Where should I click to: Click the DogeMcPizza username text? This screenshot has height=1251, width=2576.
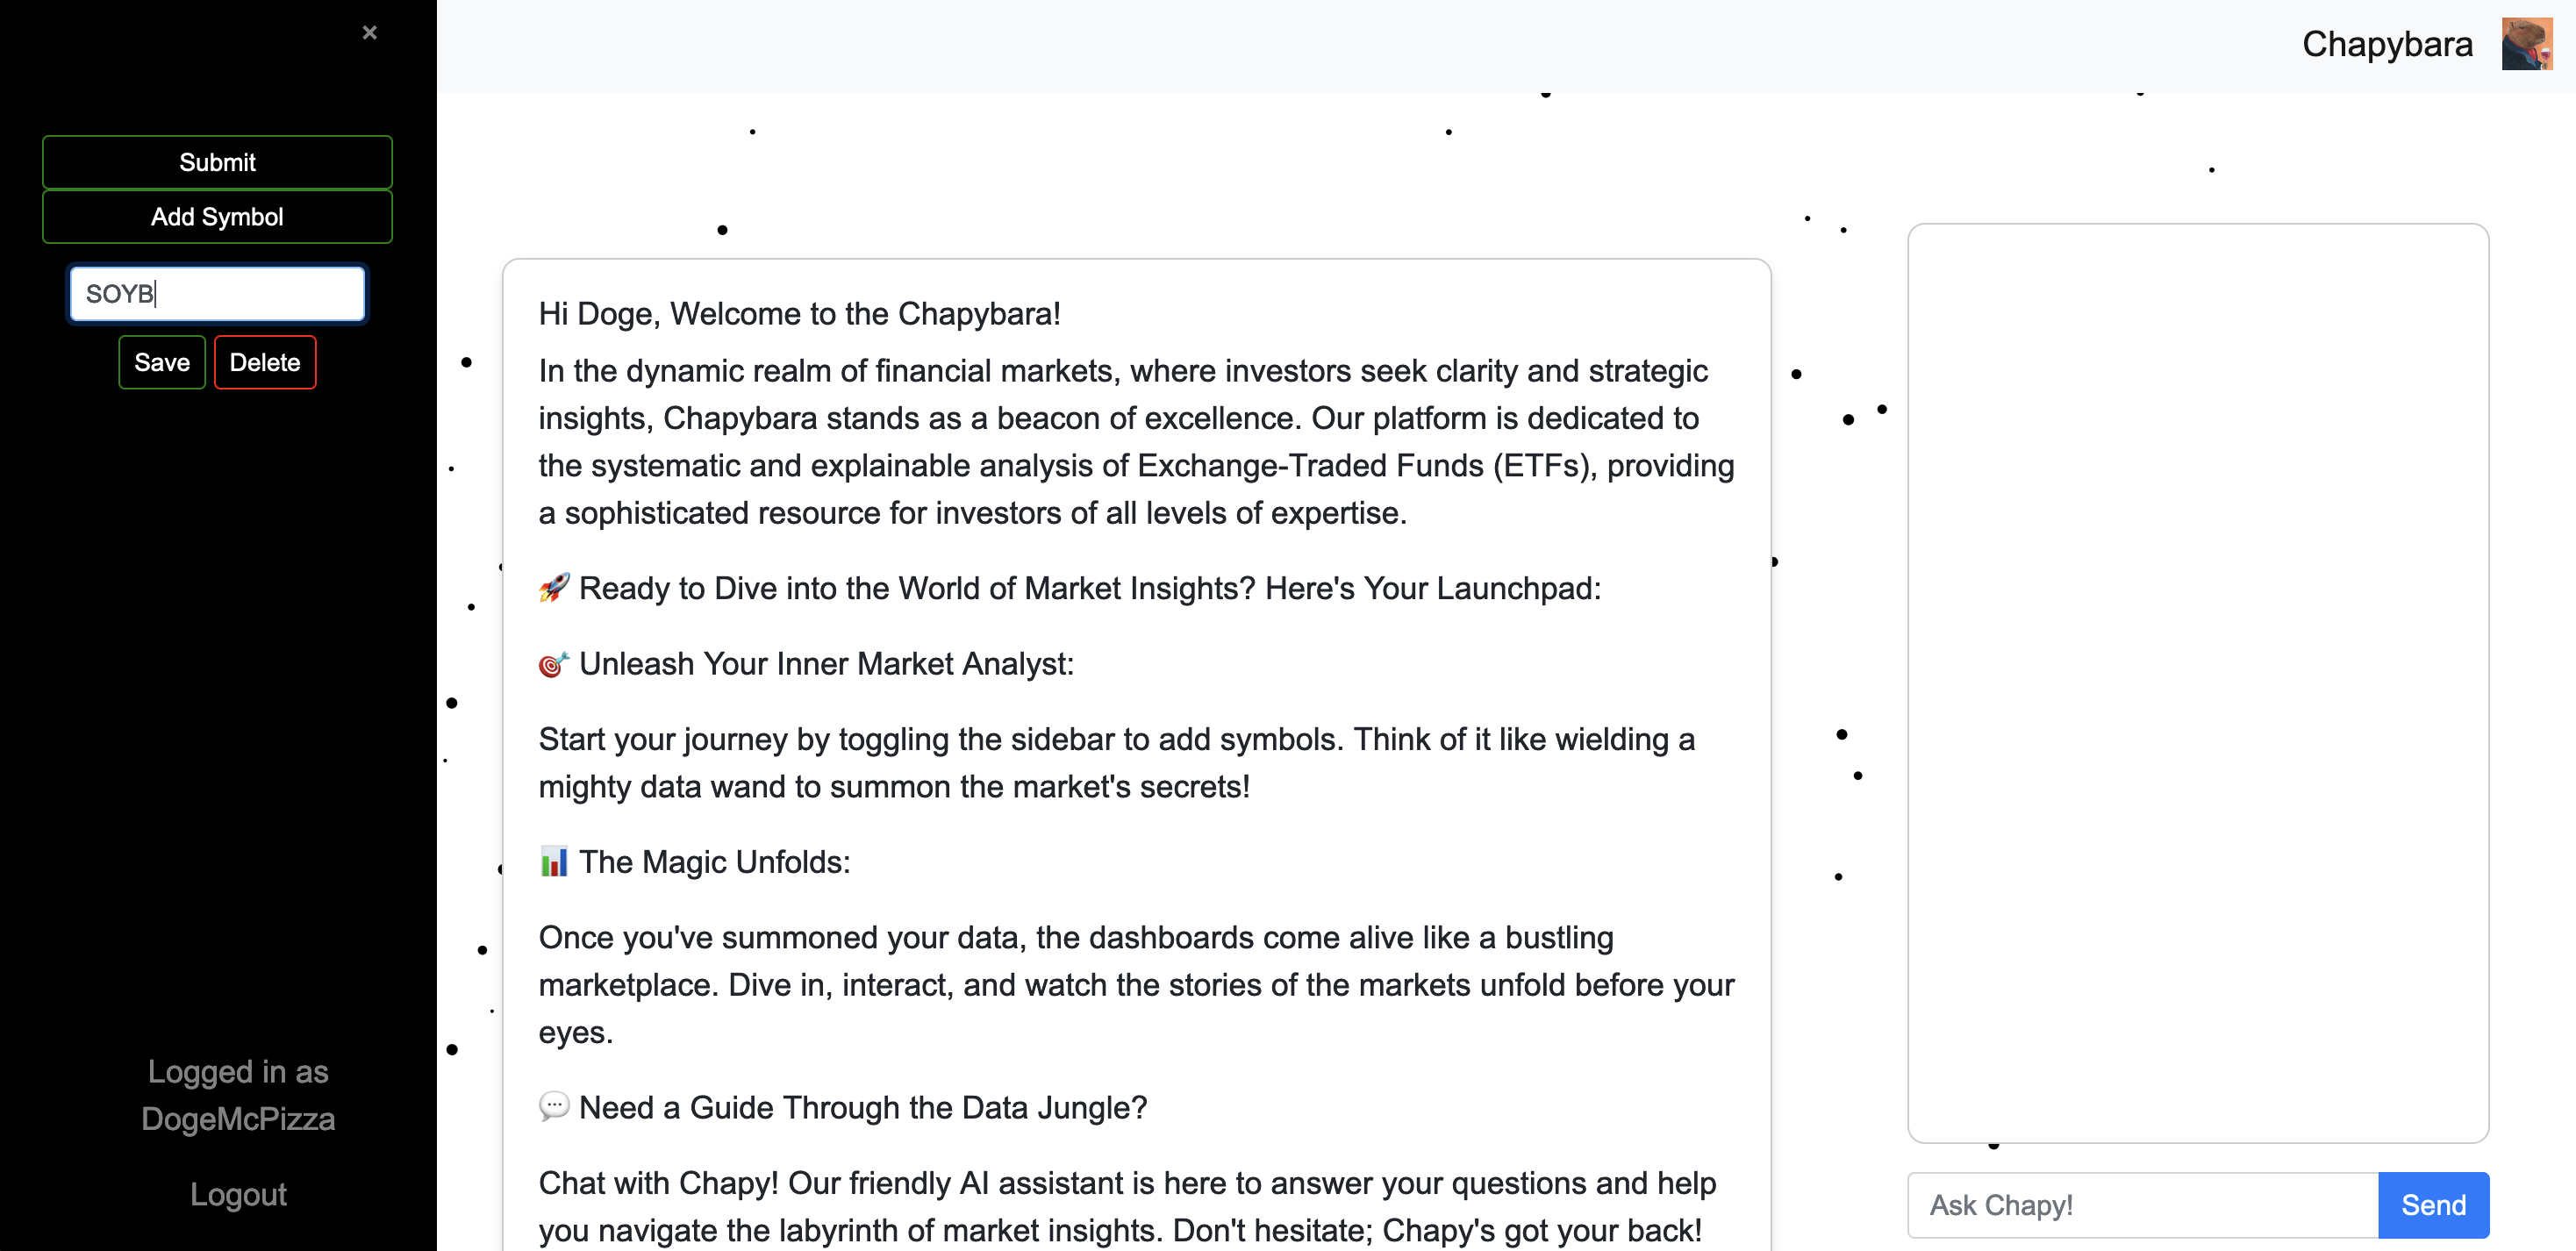coord(238,1118)
